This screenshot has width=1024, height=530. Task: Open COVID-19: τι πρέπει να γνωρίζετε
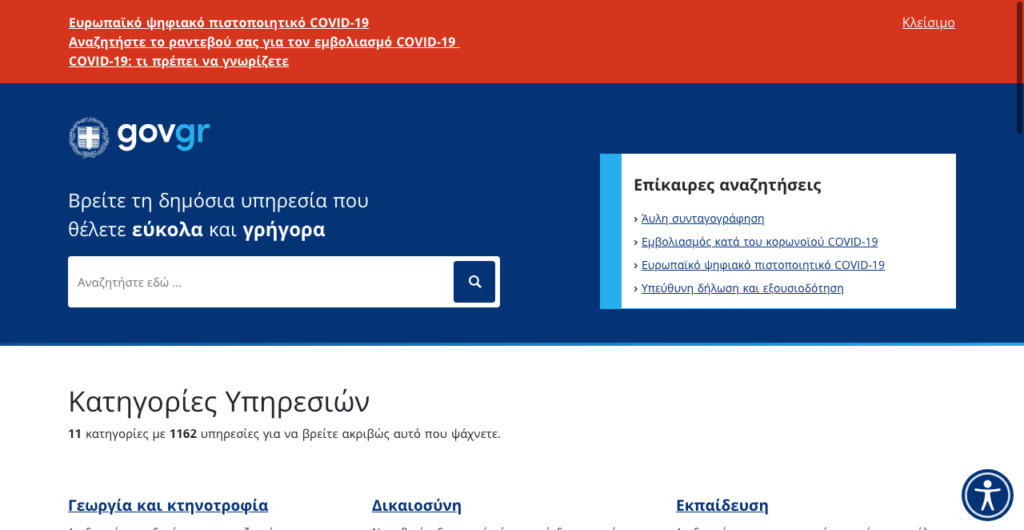178,60
